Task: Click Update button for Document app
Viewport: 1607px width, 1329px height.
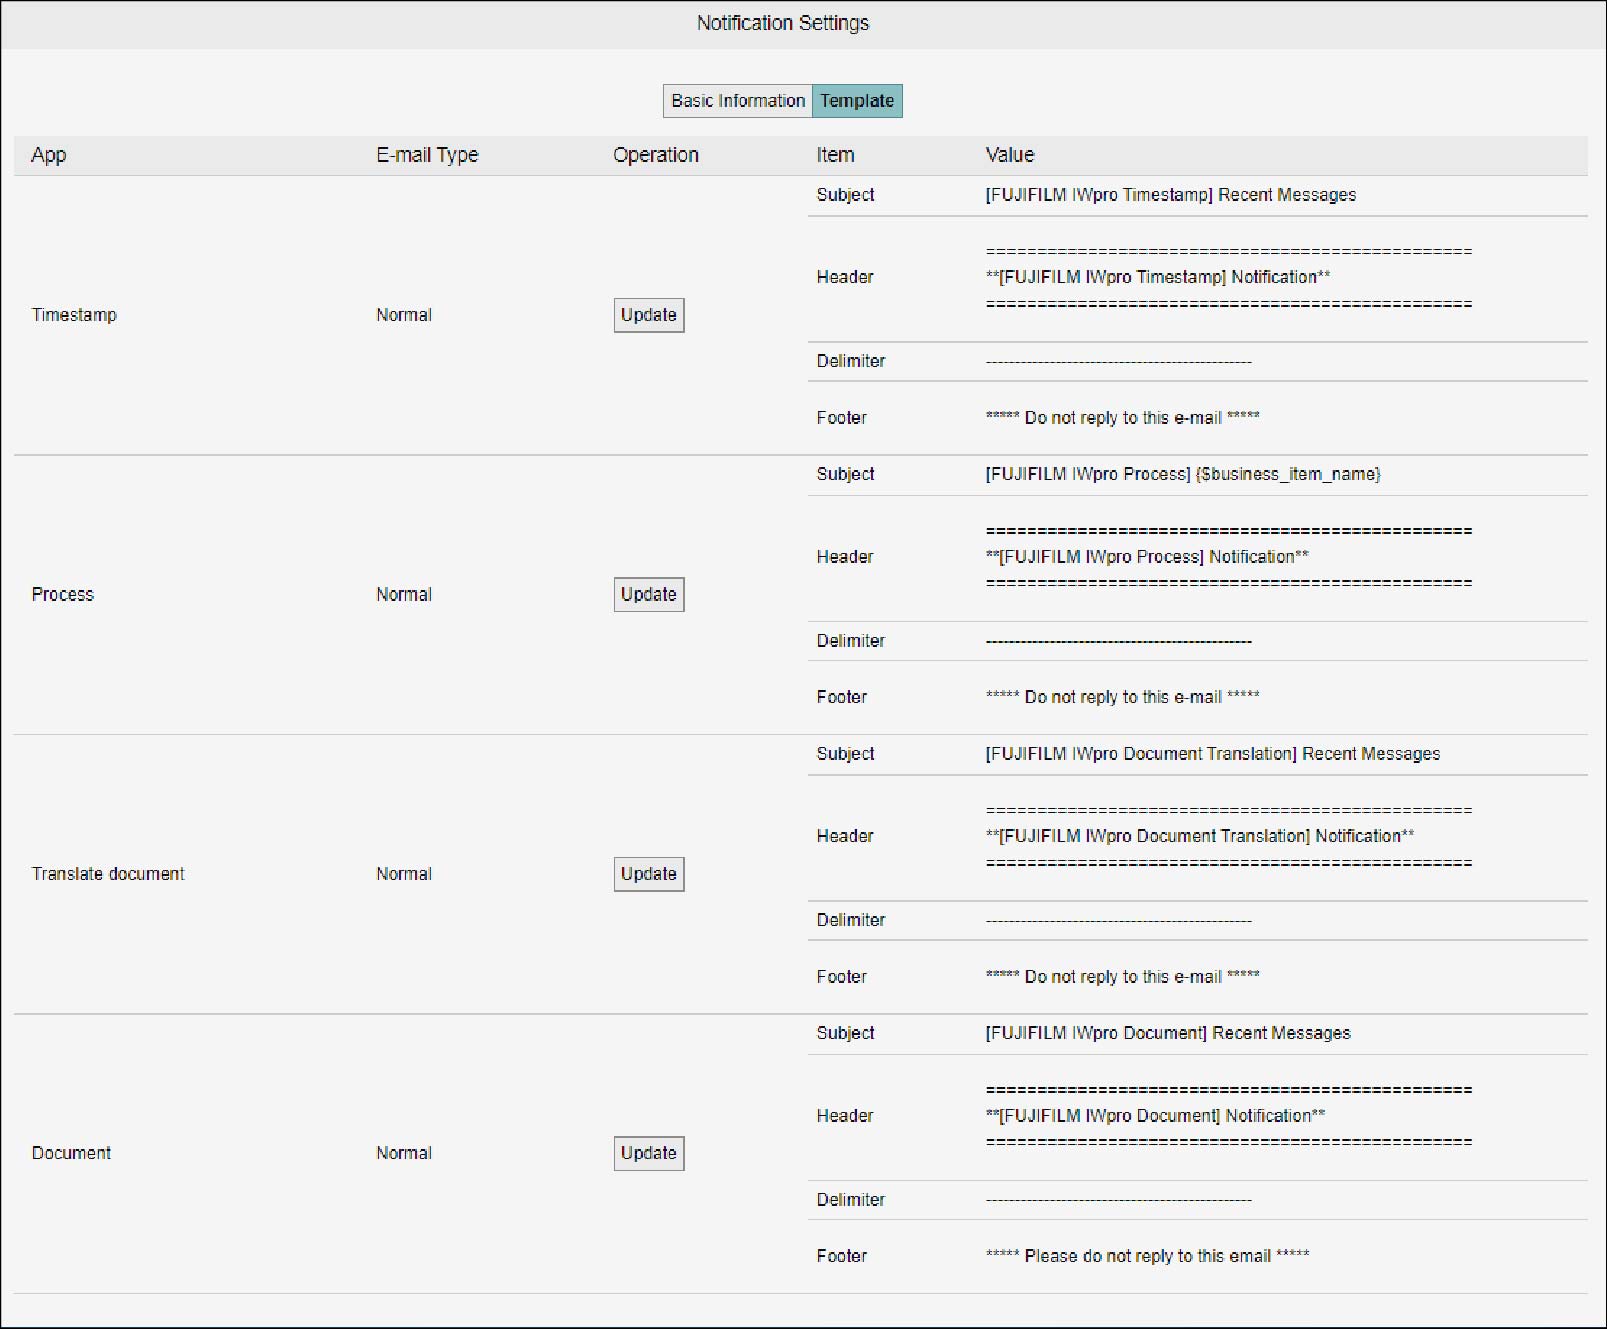Action: point(649,1153)
